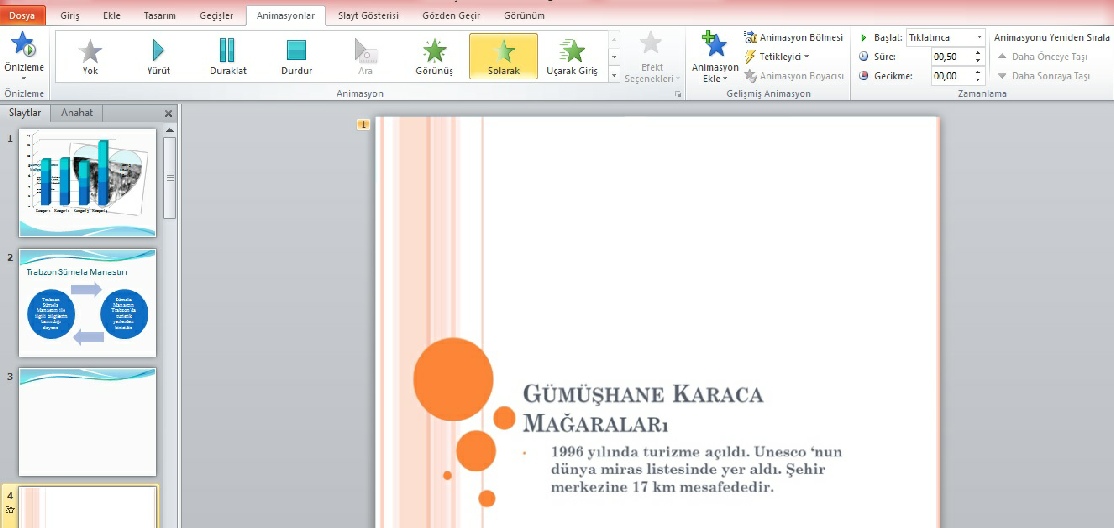Switch to the Gözden Geçir tab

click(x=450, y=16)
